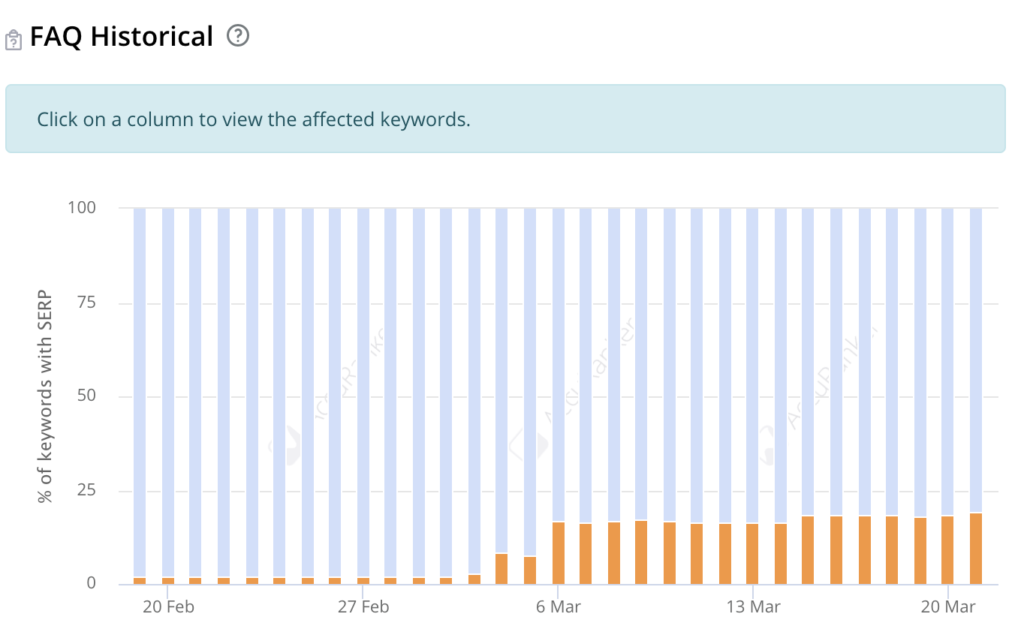Click the 13 Mar axis label
The width and height of the screenshot is (1024, 632).
tap(753, 607)
